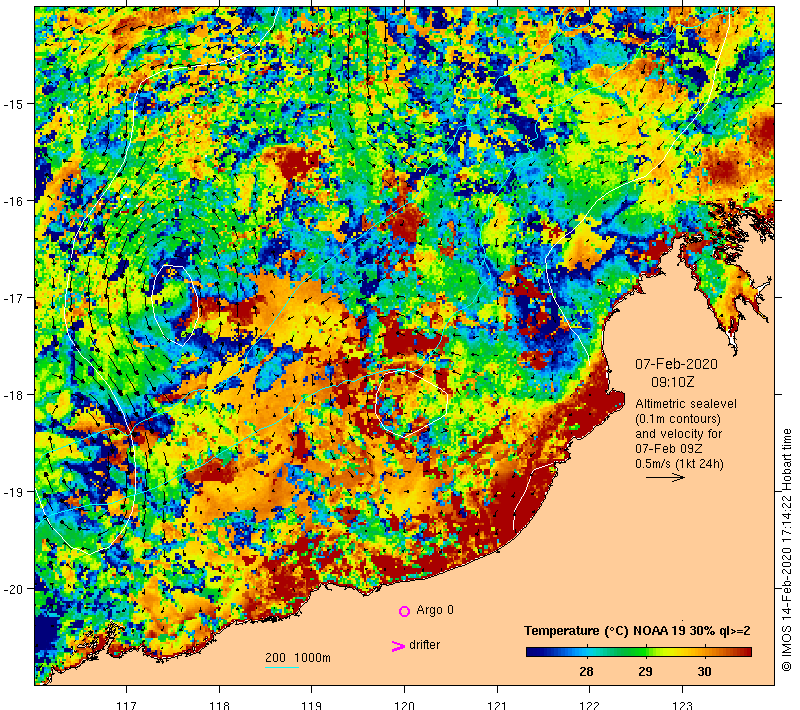Image resolution: width=800 pixels, height=710 pixels.
Task: Click the -15 latitude axis label
Action: (x=13, y=104)
